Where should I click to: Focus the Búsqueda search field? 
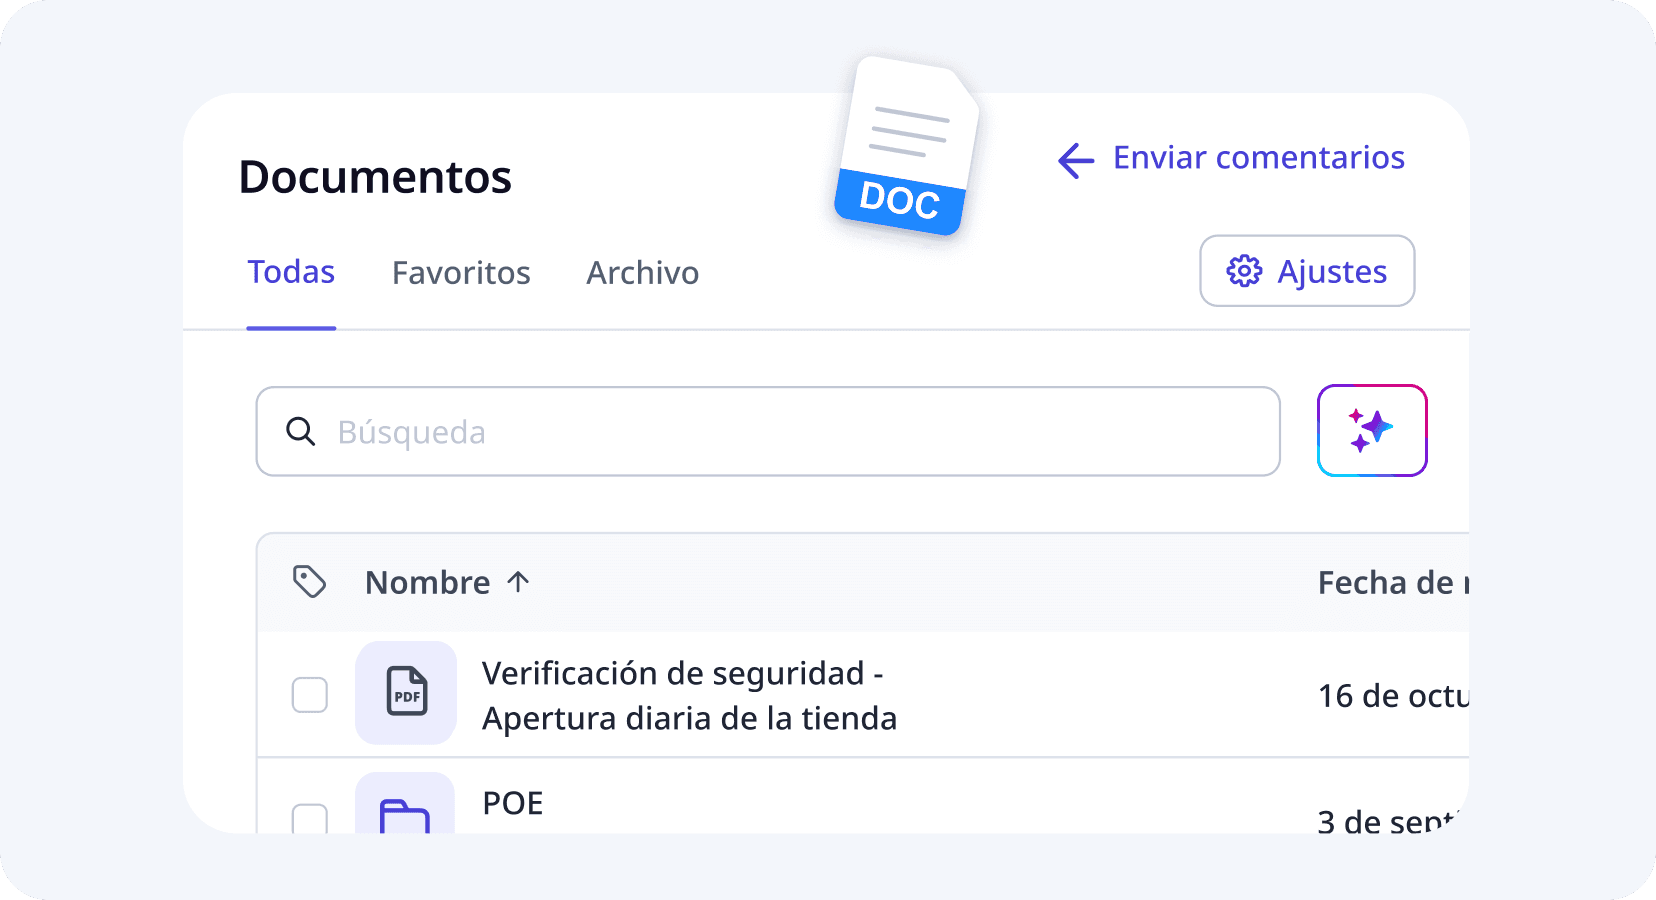coord(768,431)
